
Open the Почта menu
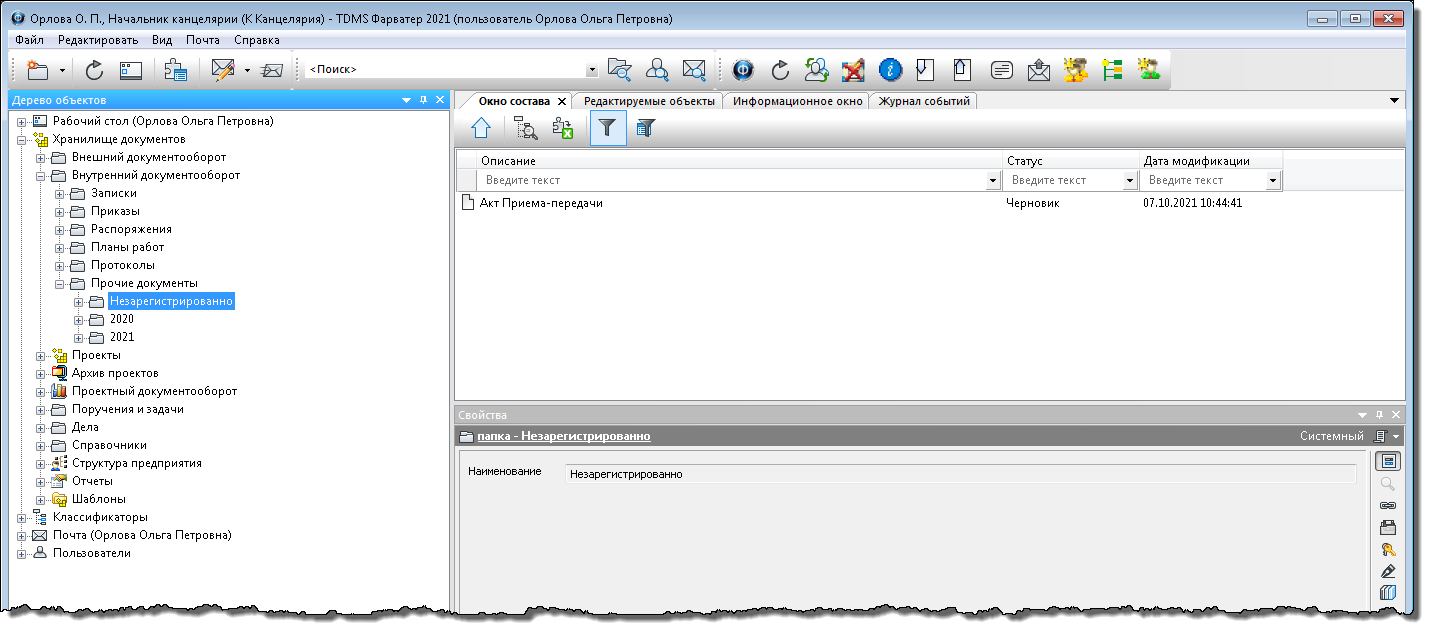click(203, 40)
